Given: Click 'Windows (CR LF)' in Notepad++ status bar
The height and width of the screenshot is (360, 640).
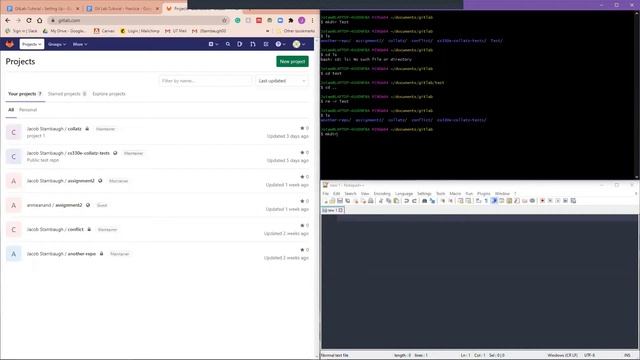Looking at the screenshot, I should coord(562,355).
